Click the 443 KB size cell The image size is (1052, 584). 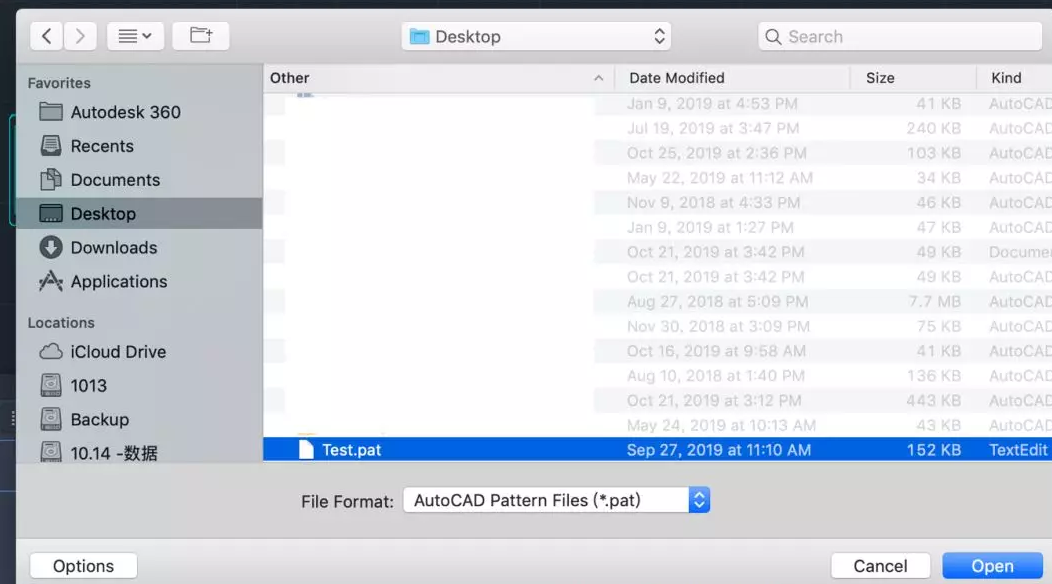click(933, 401)
